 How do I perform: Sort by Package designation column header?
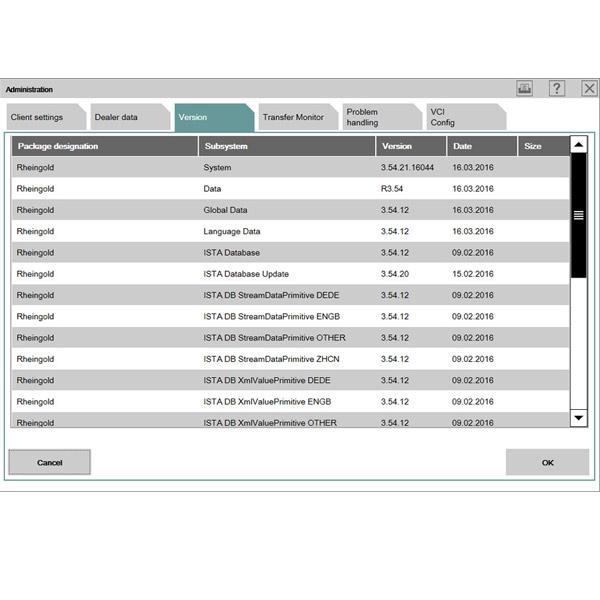(104, 146)
